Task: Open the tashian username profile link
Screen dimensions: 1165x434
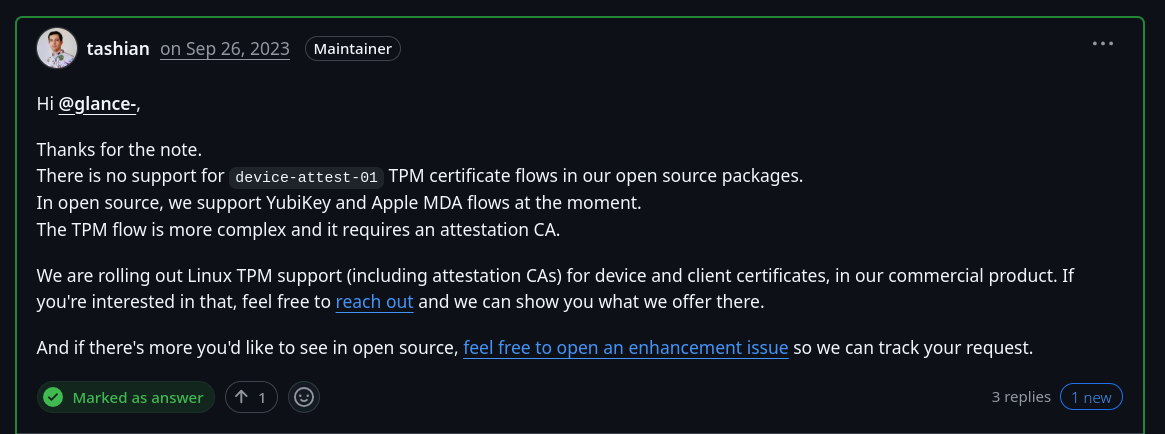Action: pyautogui.click(x=118, y=48)
